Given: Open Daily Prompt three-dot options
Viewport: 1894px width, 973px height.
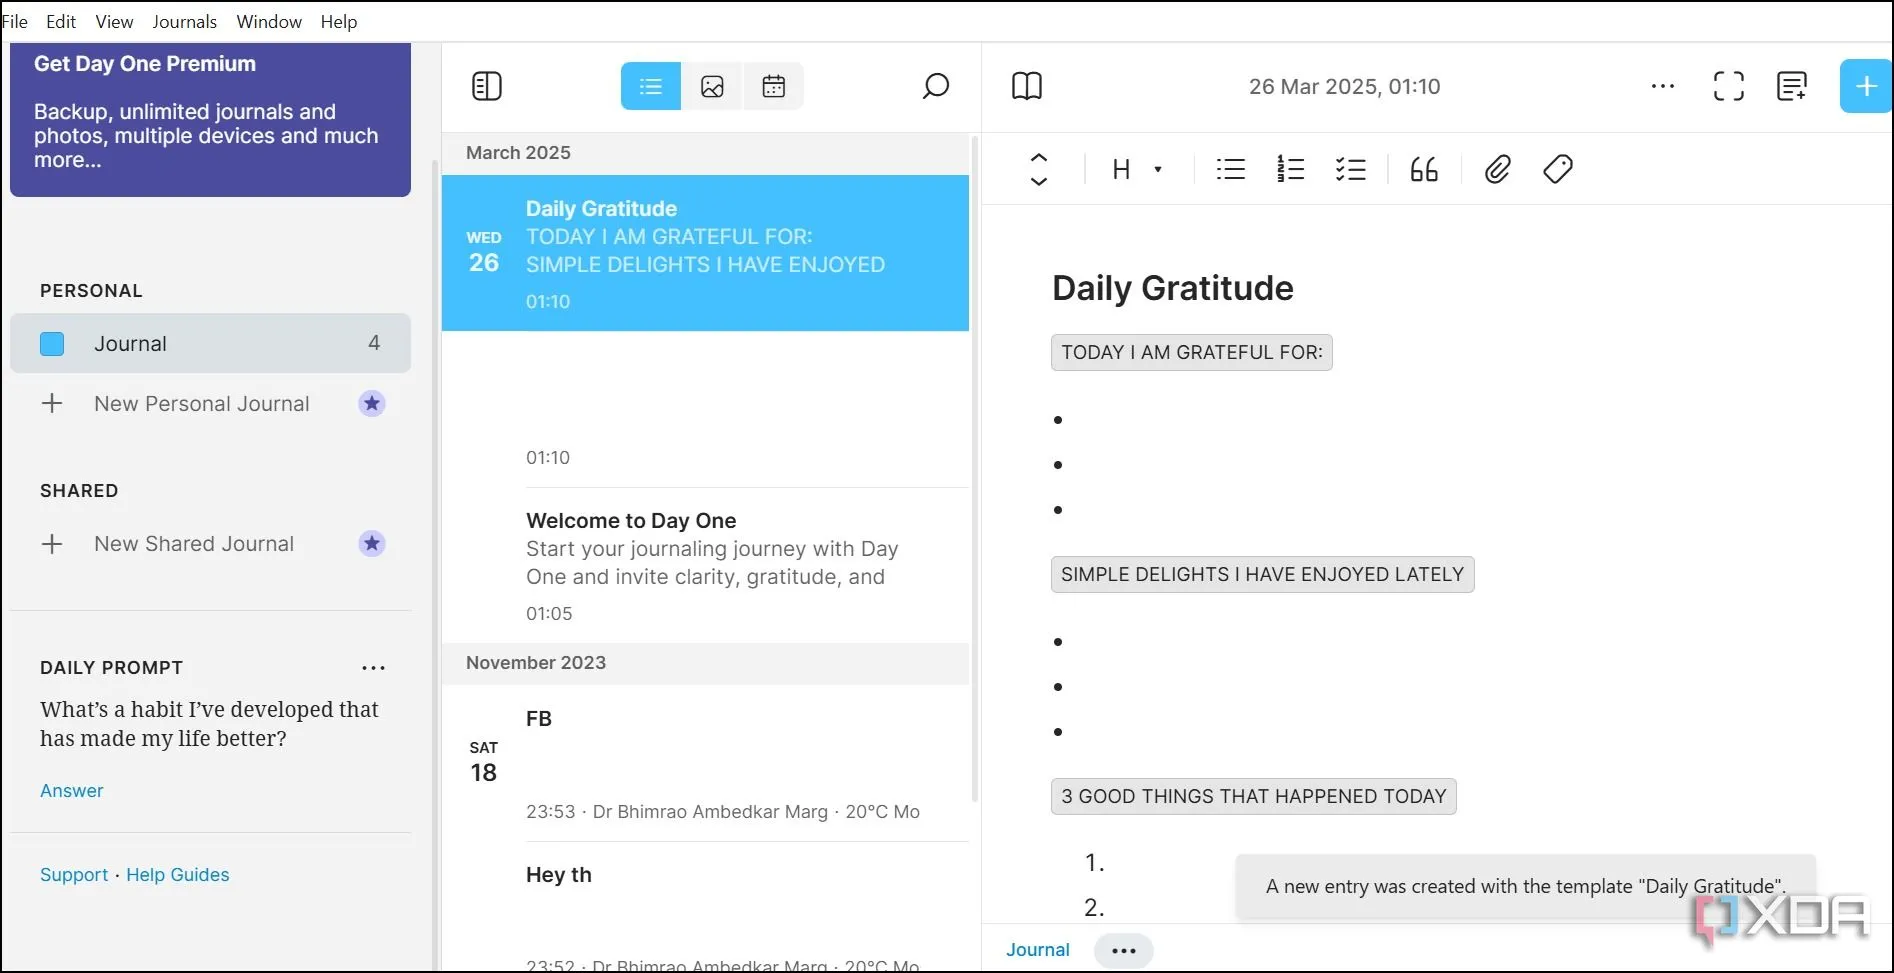Looking at the screenshot, I should point(373,668).
